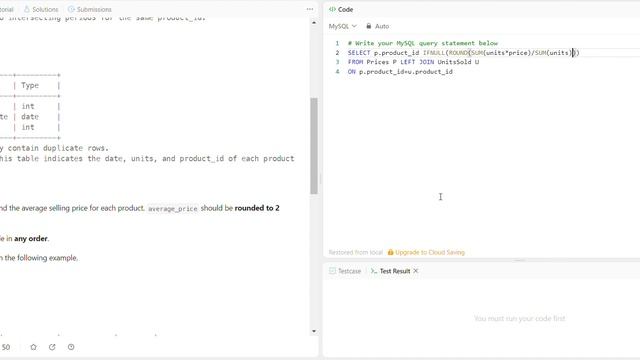Switch to the Testcase tab
The height and width of the screenshot is (360, 640).
[345, 271]
